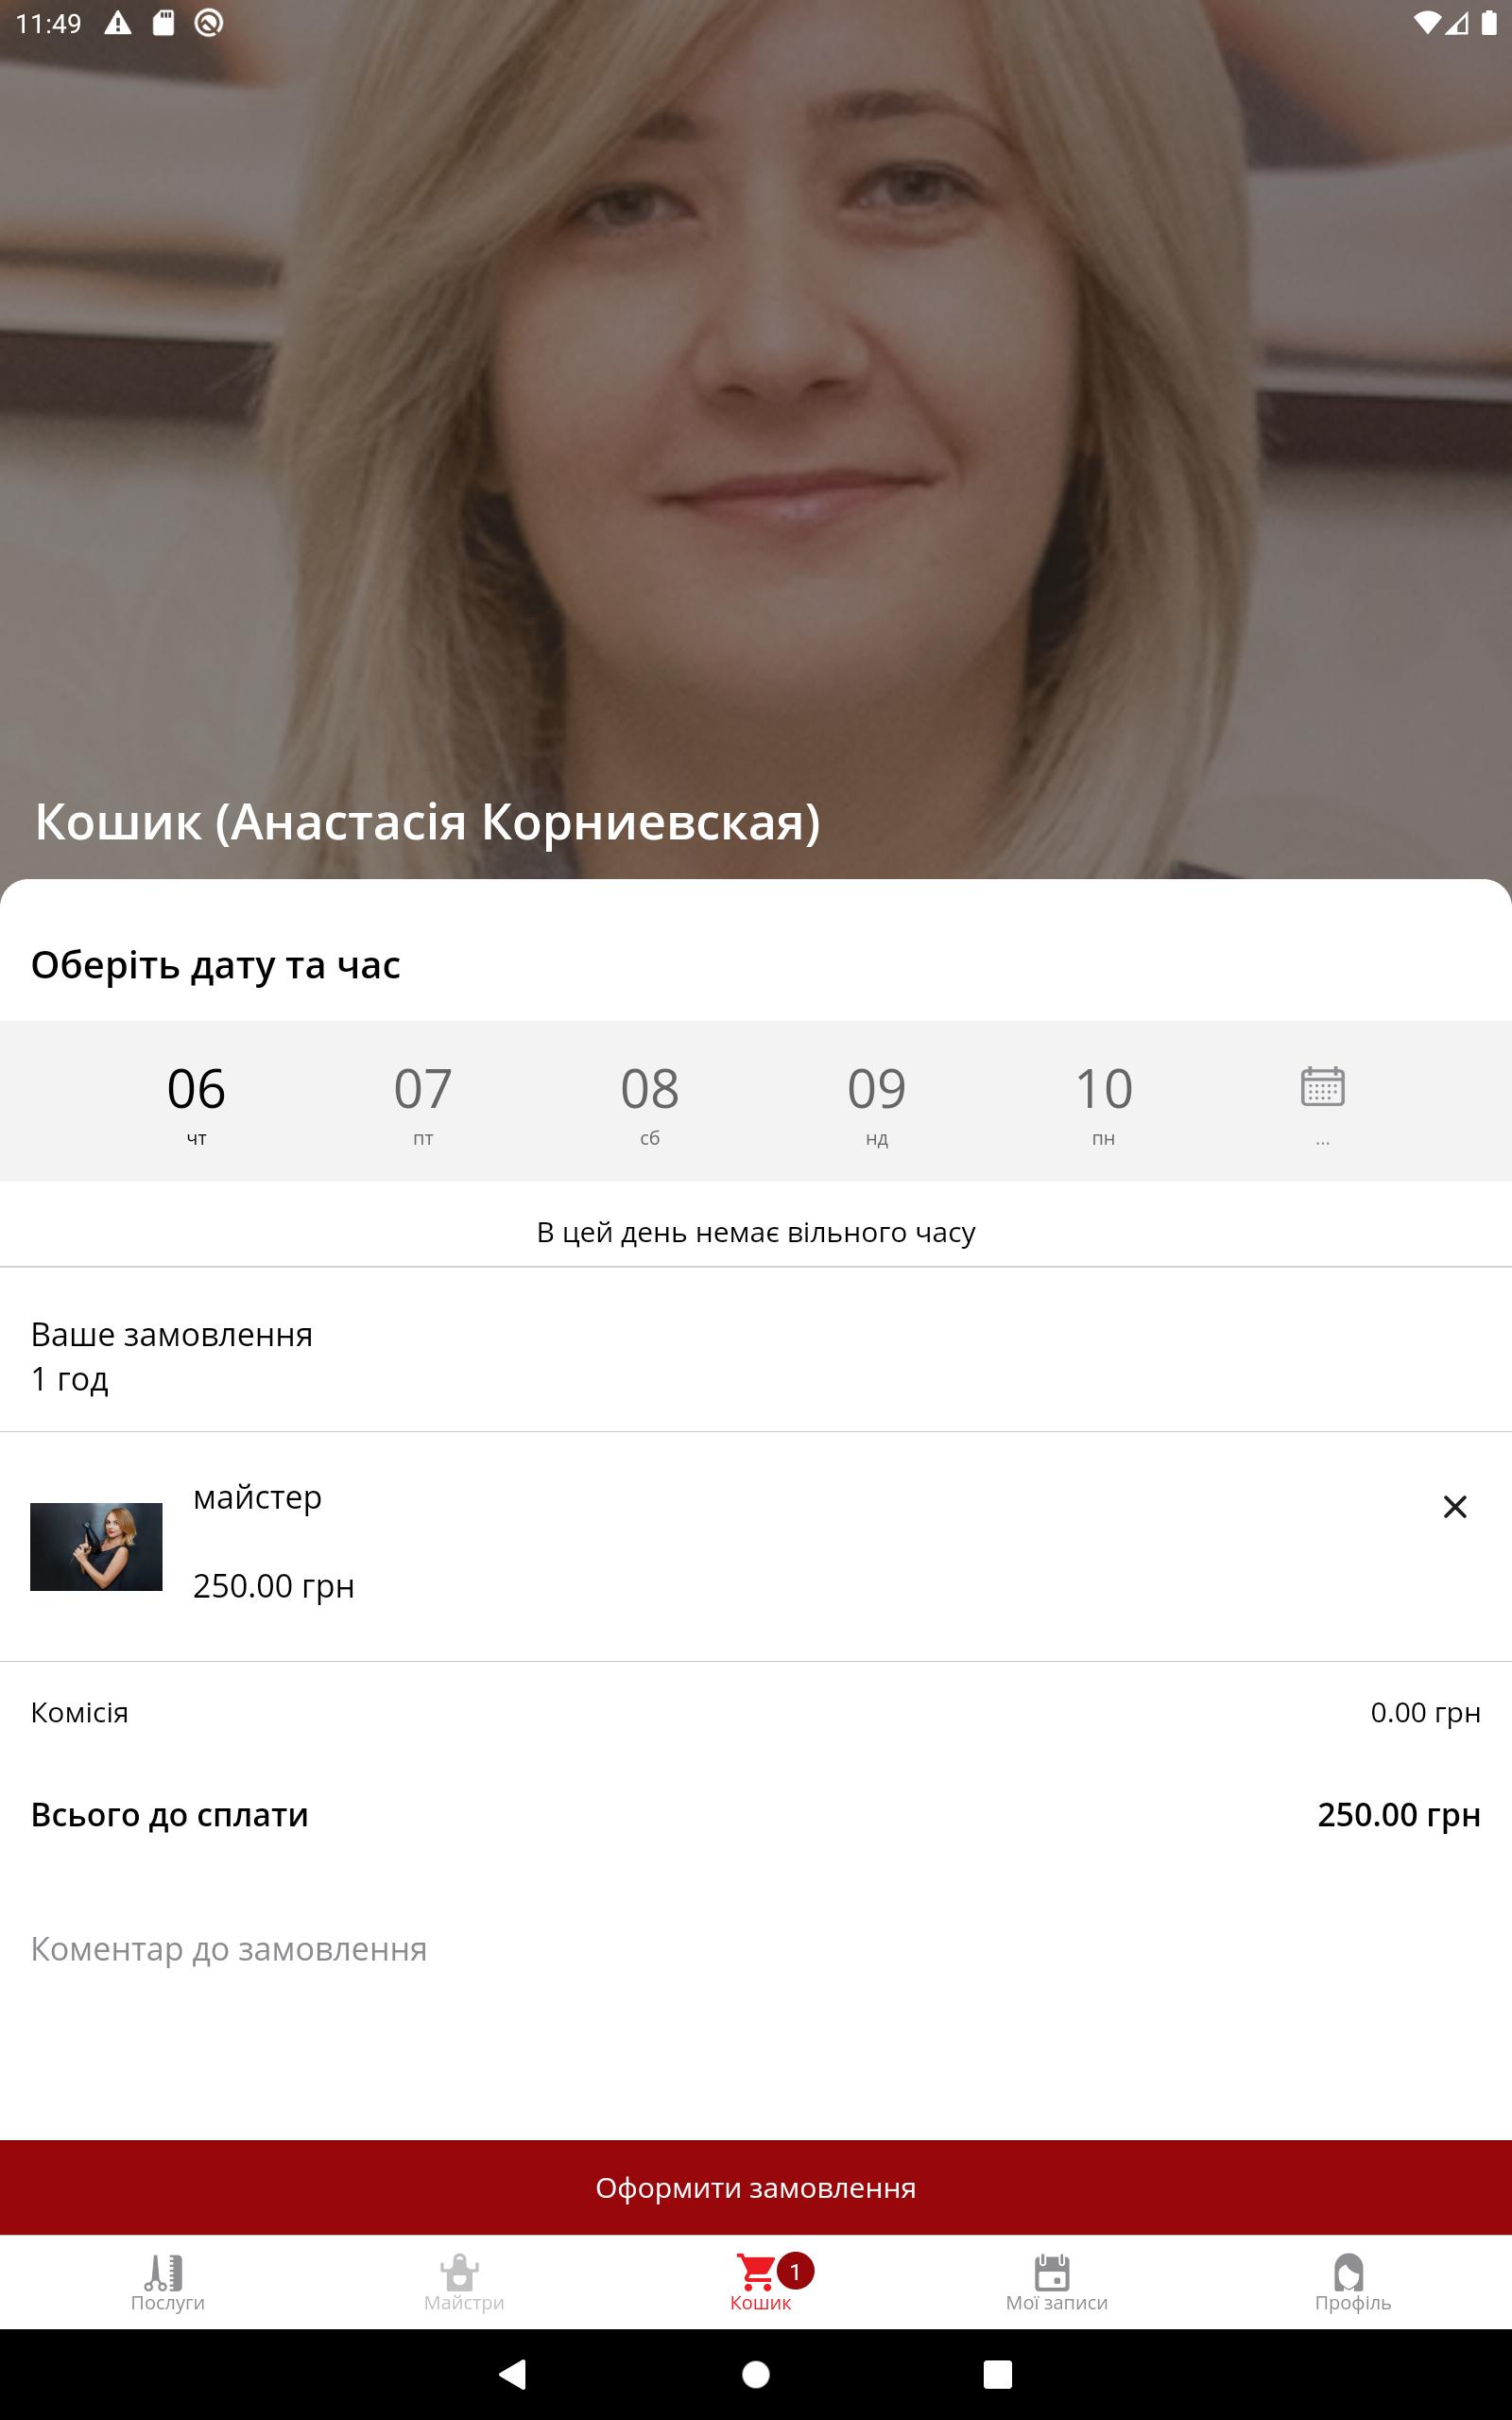Pick date 09 нд

pos(877,1102)
